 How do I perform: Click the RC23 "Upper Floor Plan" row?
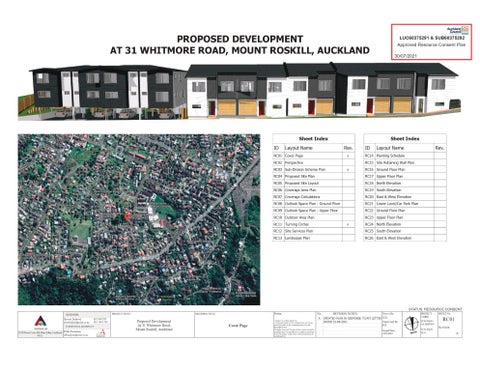(x=405, y=217)
